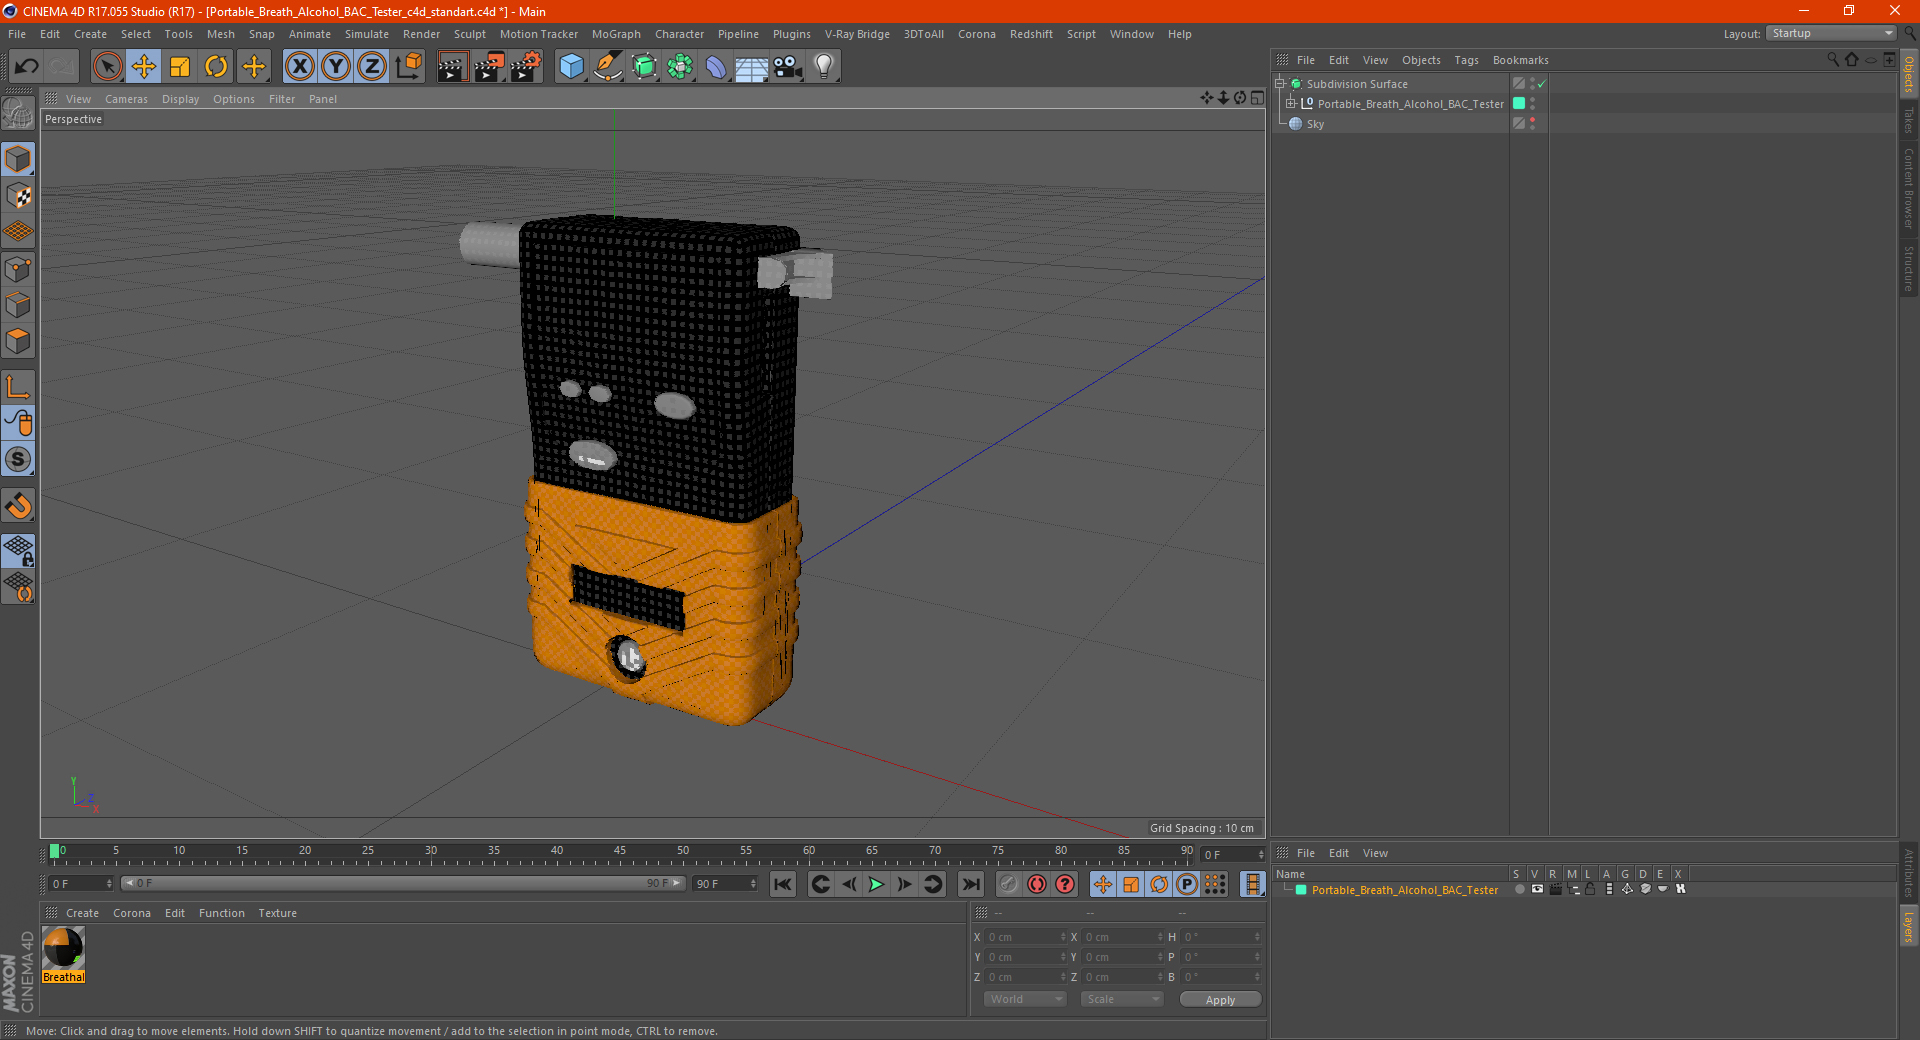Switch to Points mode

[x=18, y=269]
